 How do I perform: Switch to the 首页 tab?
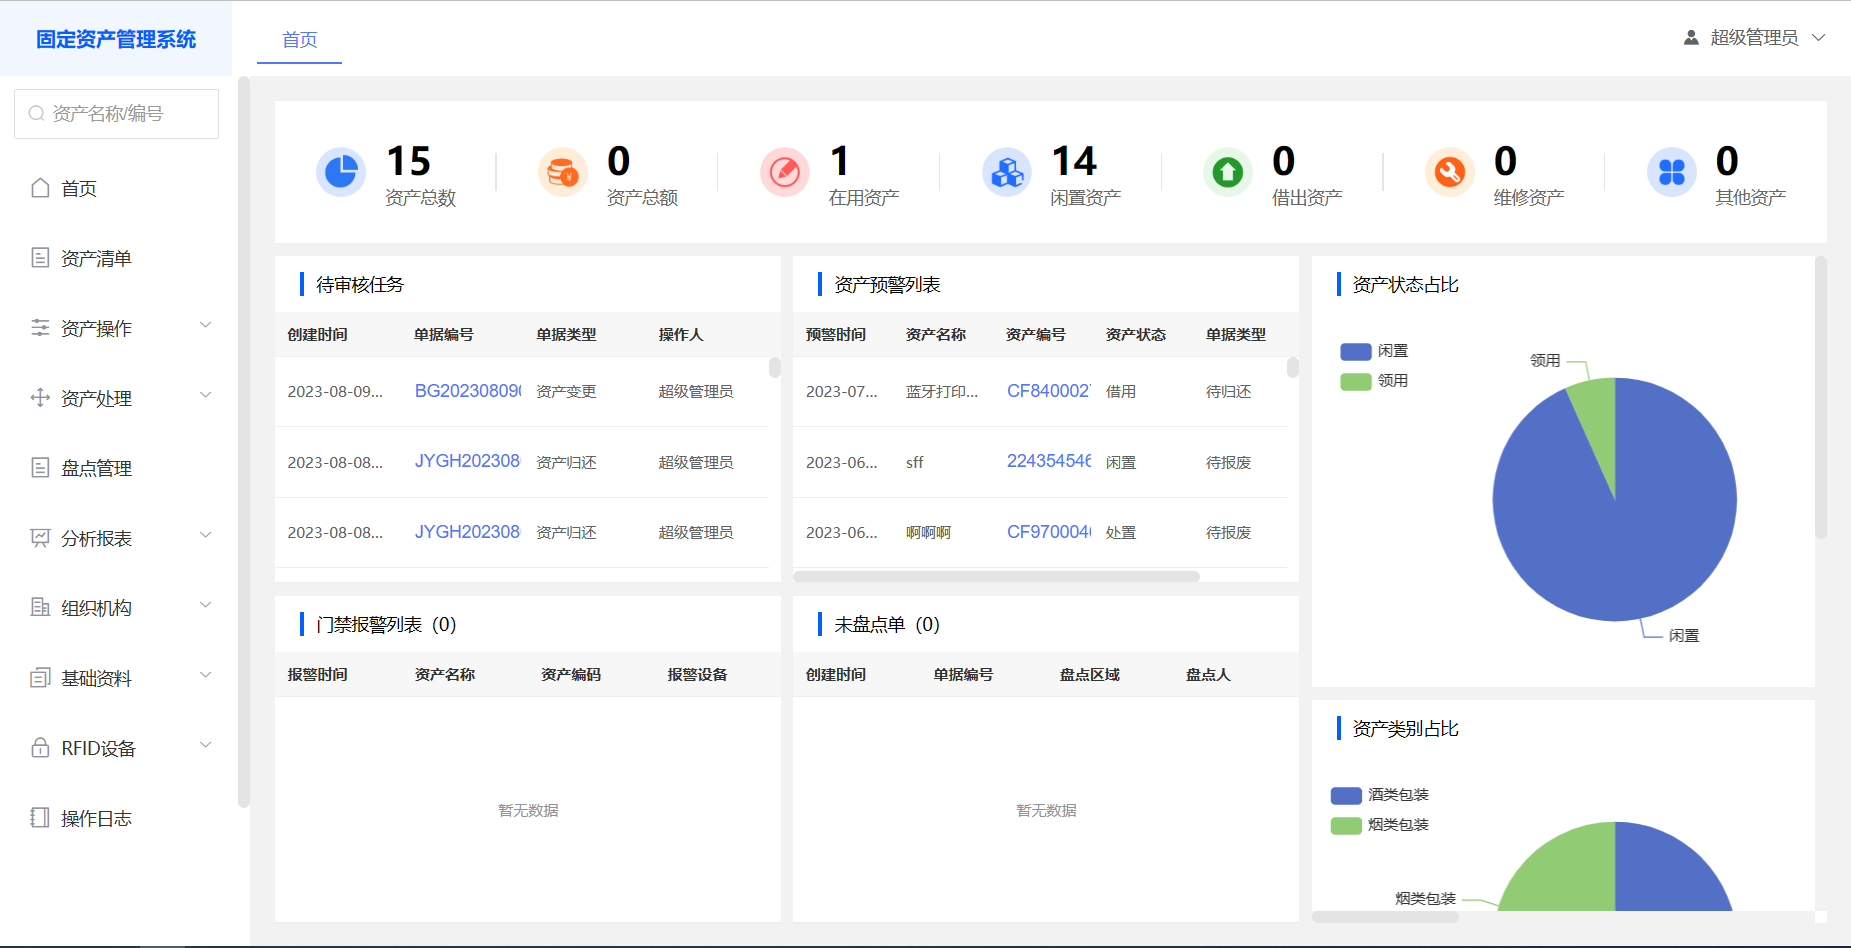pos(299,40)
